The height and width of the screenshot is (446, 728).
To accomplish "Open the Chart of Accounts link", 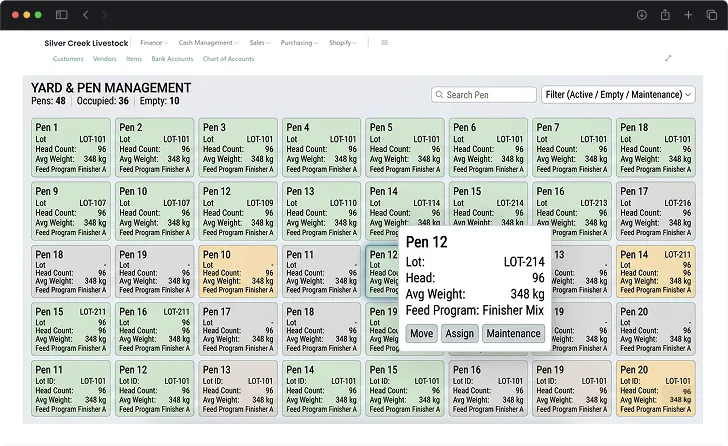I will click(228, 59).
